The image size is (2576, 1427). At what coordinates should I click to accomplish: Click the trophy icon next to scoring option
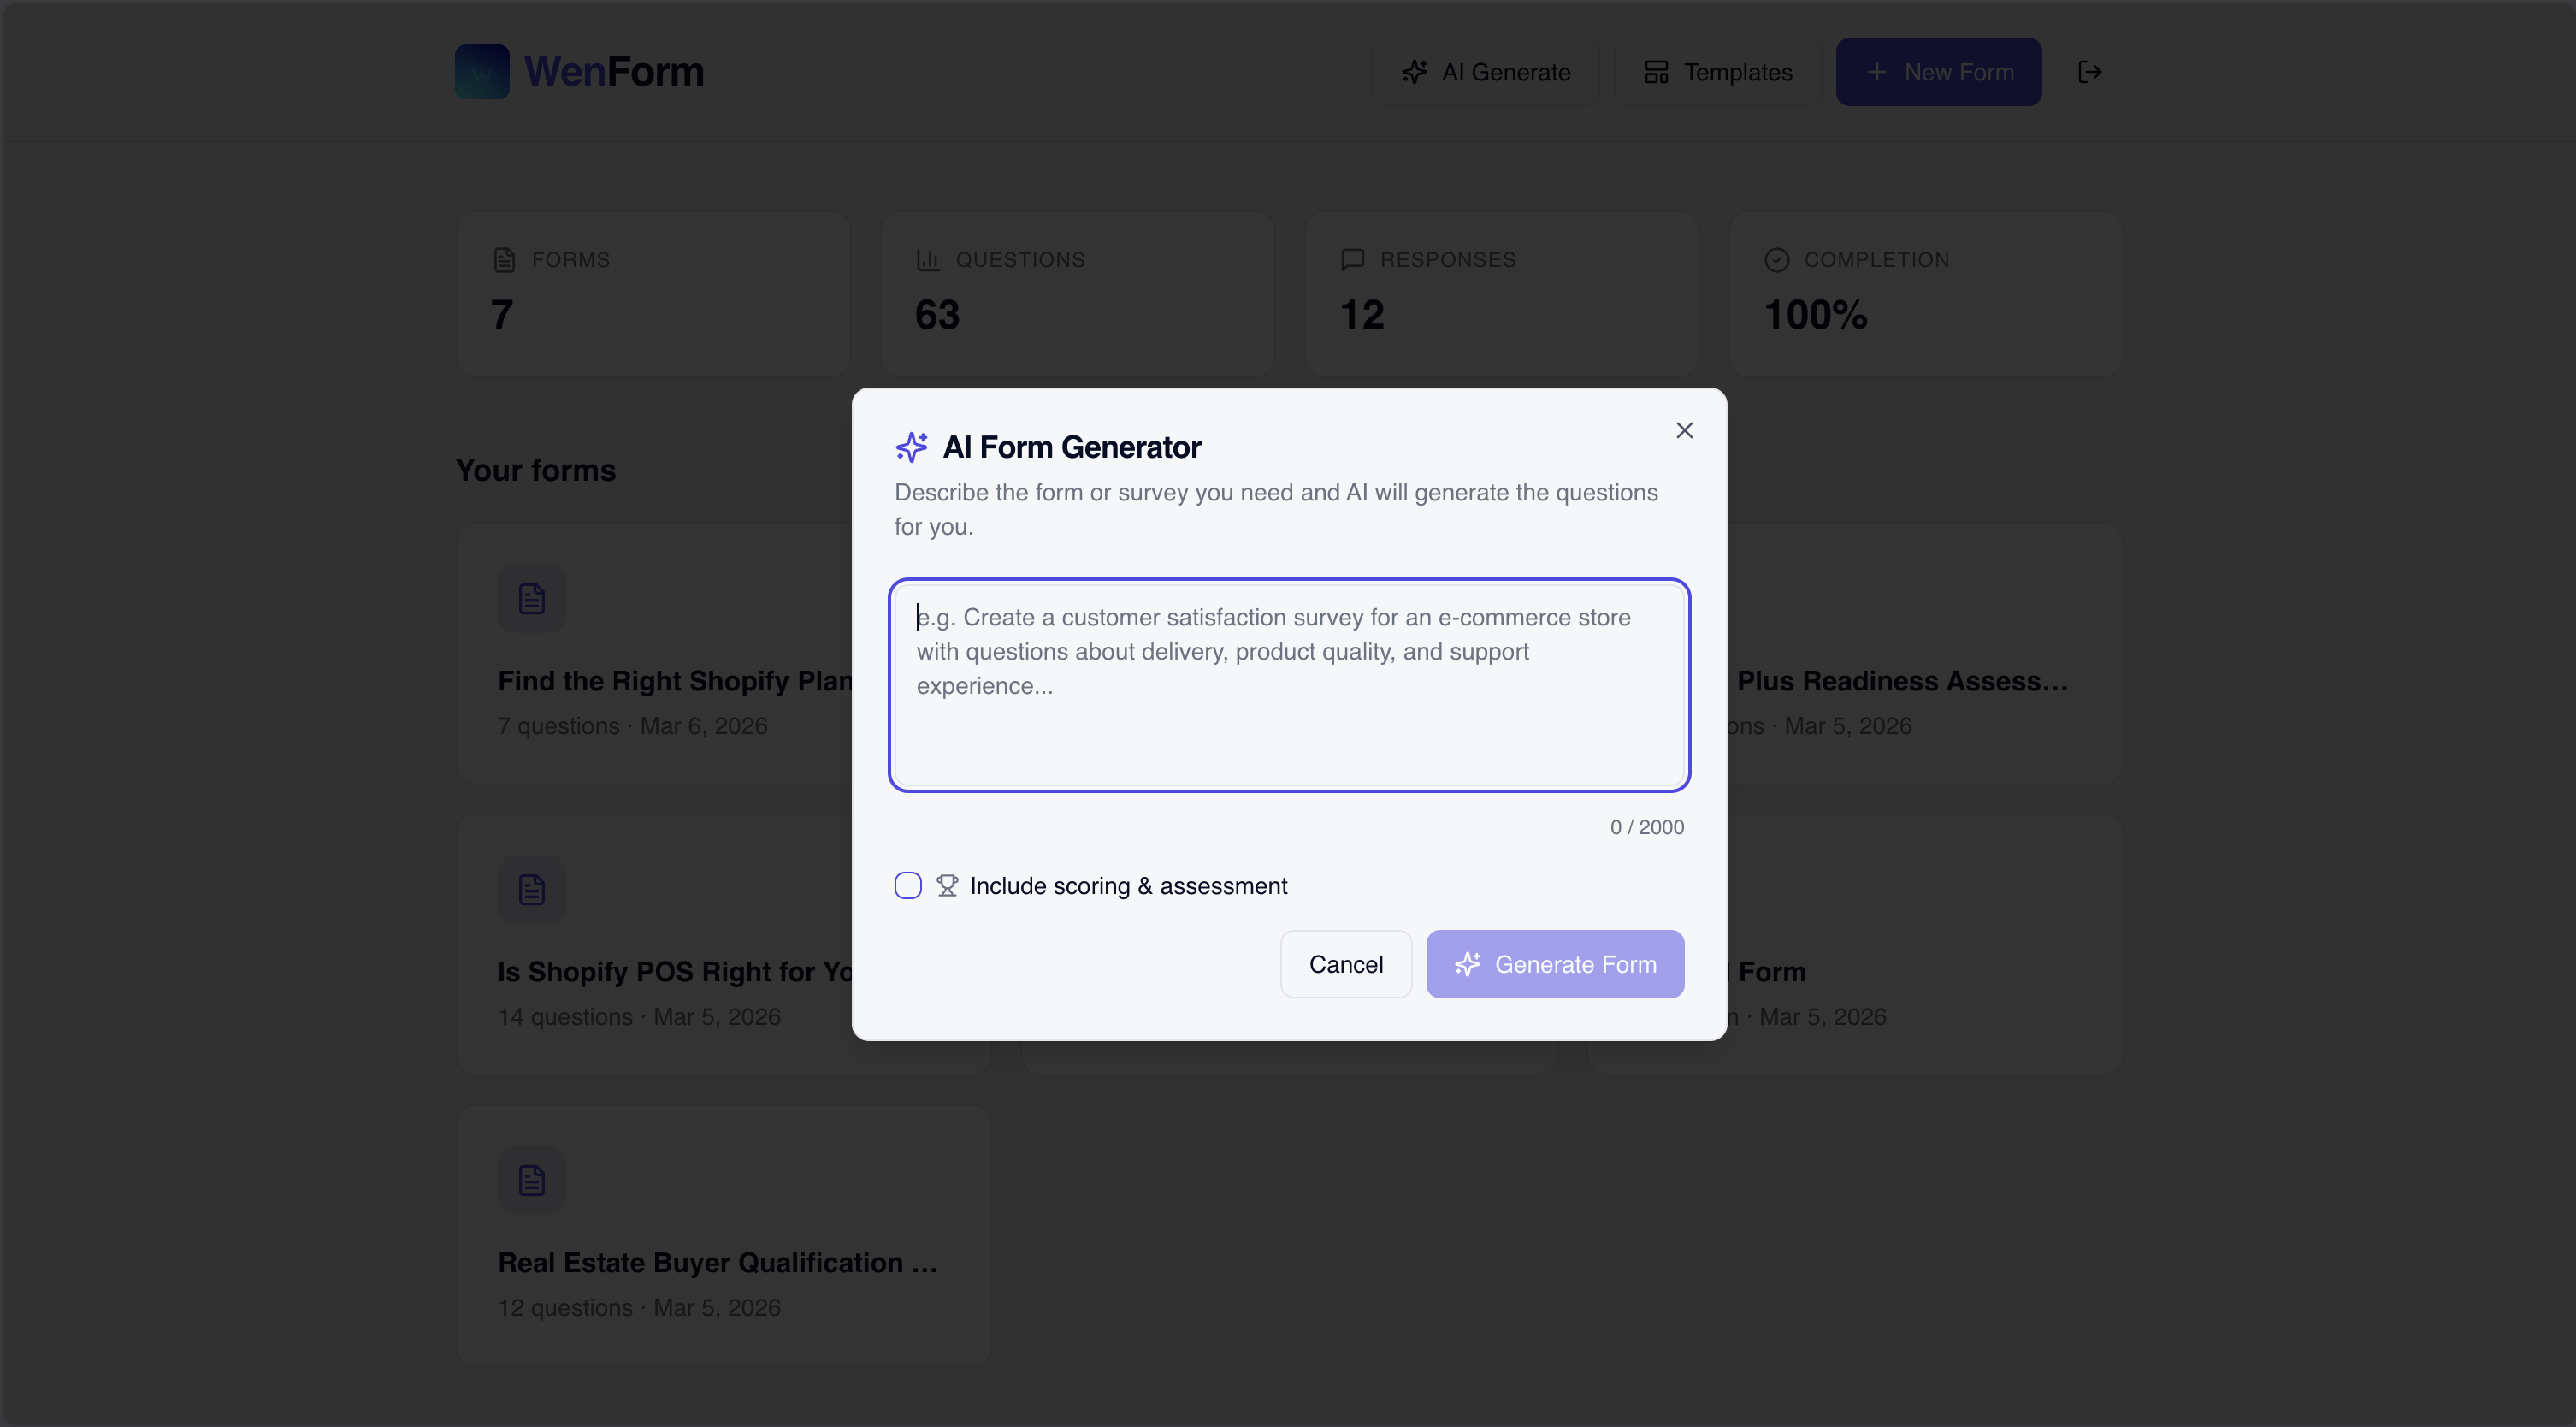[946, 885]
